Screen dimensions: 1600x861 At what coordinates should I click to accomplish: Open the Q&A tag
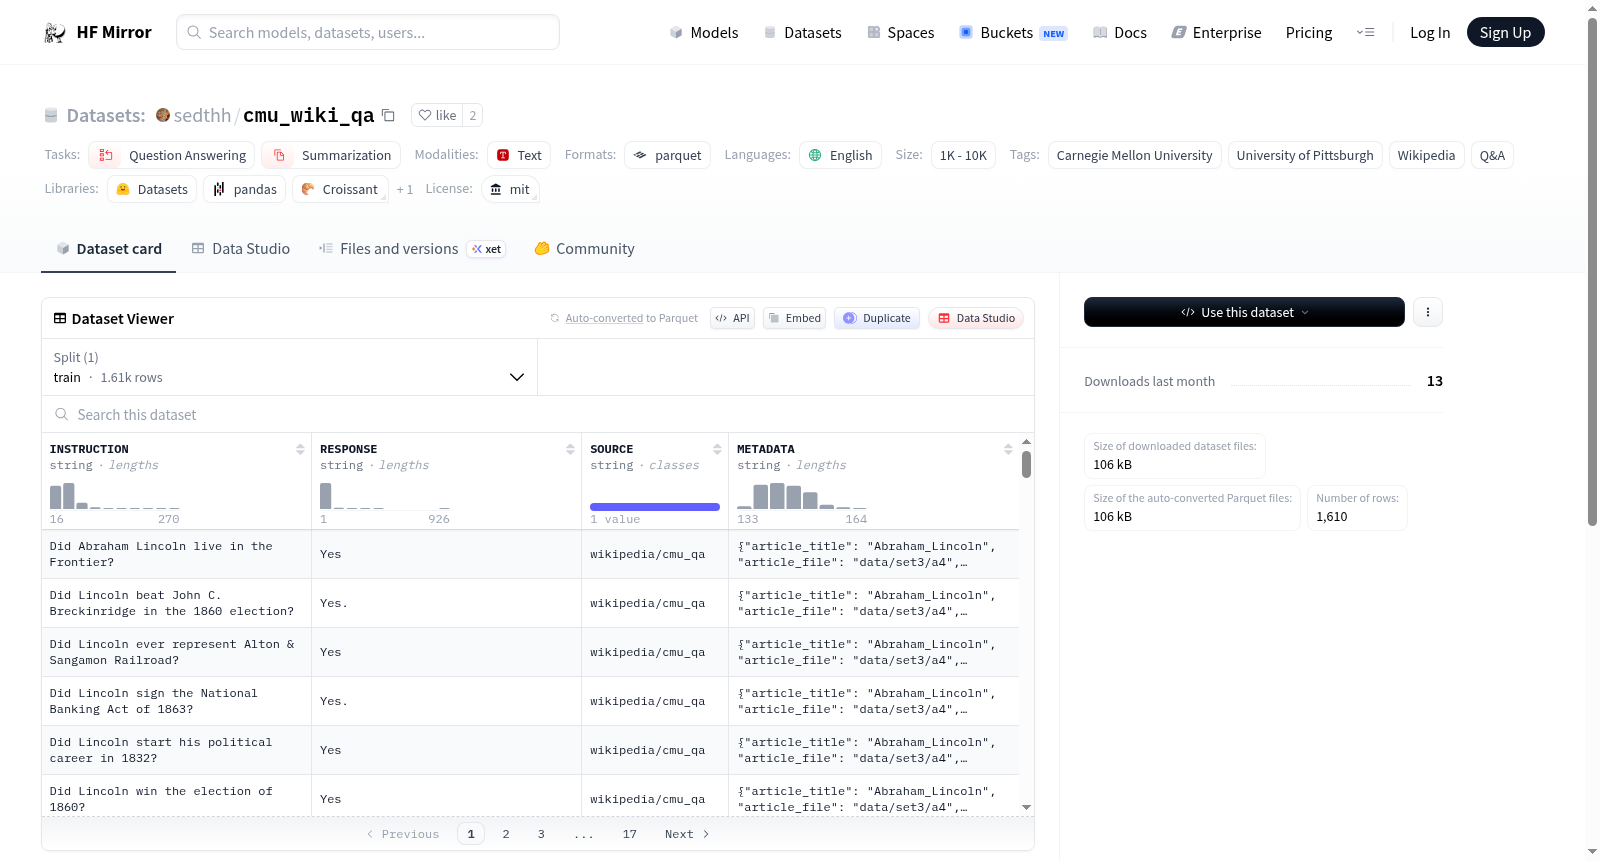pos(1492,155)
